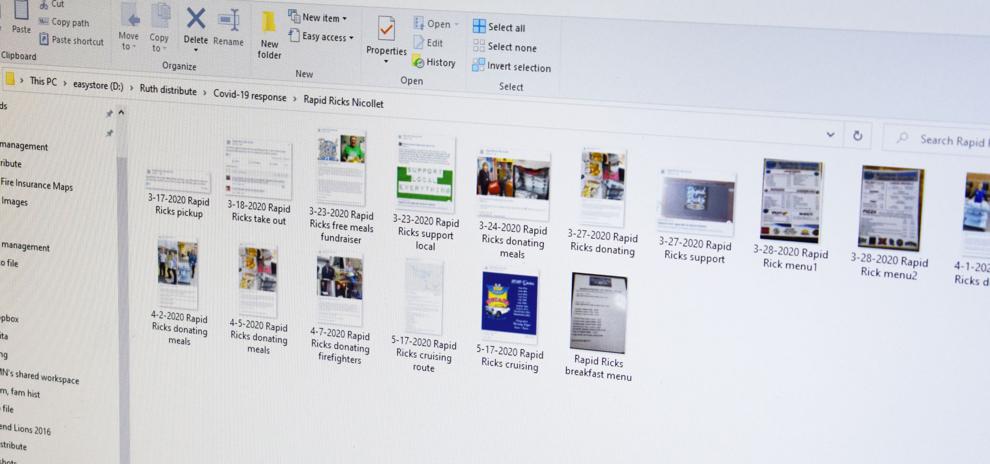Select Rapid Ricks breakfast menu file

[598, 327]
